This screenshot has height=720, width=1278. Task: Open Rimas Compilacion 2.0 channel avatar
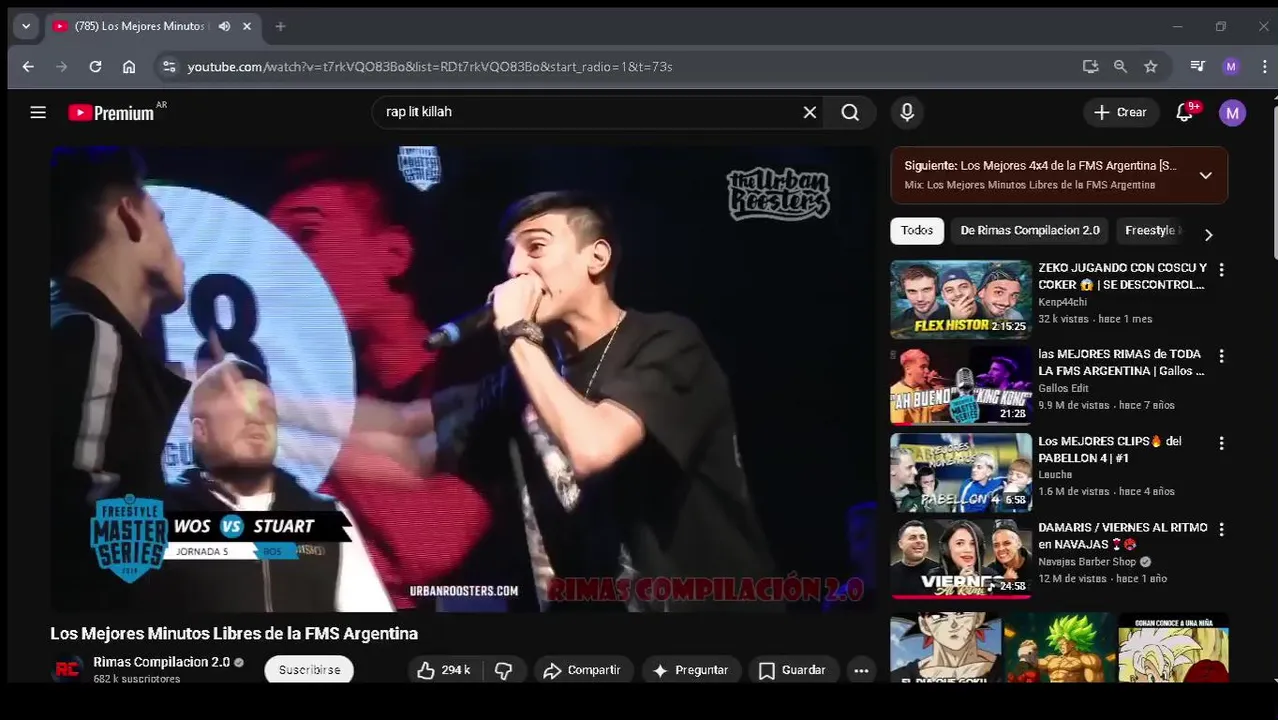pyautogui.click(x=68, y=670)
